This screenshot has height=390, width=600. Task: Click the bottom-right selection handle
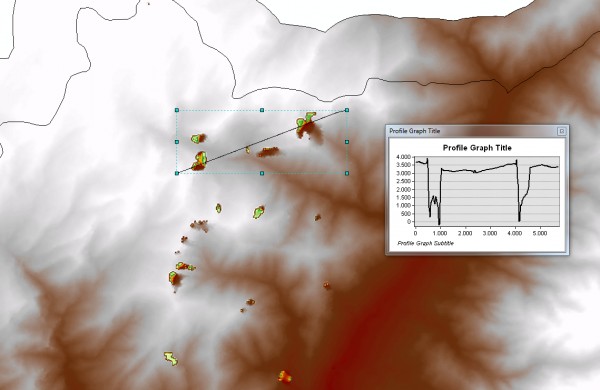pos(347,173)
